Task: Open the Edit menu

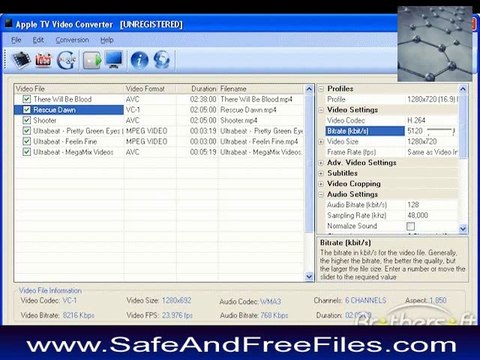Action: (38, 40)
